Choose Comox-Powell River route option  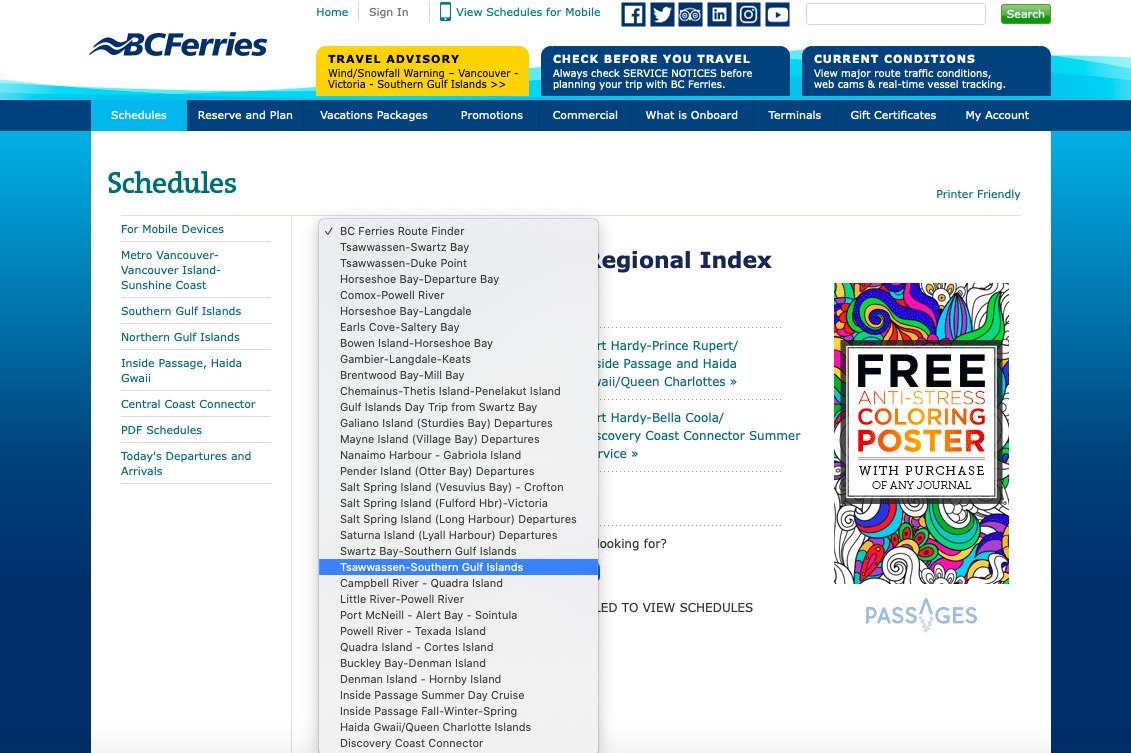click(459, 295)
